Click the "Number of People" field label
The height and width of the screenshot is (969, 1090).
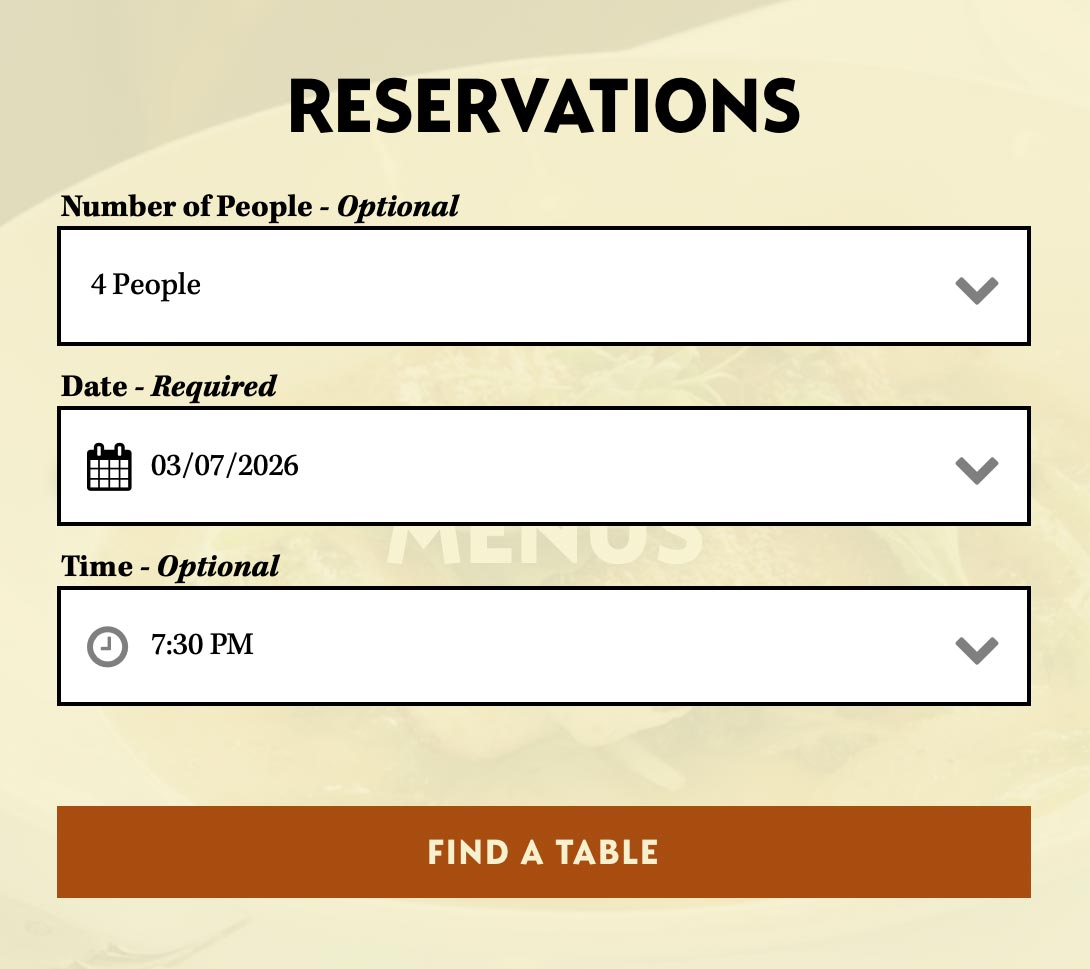tap(187, 206)
